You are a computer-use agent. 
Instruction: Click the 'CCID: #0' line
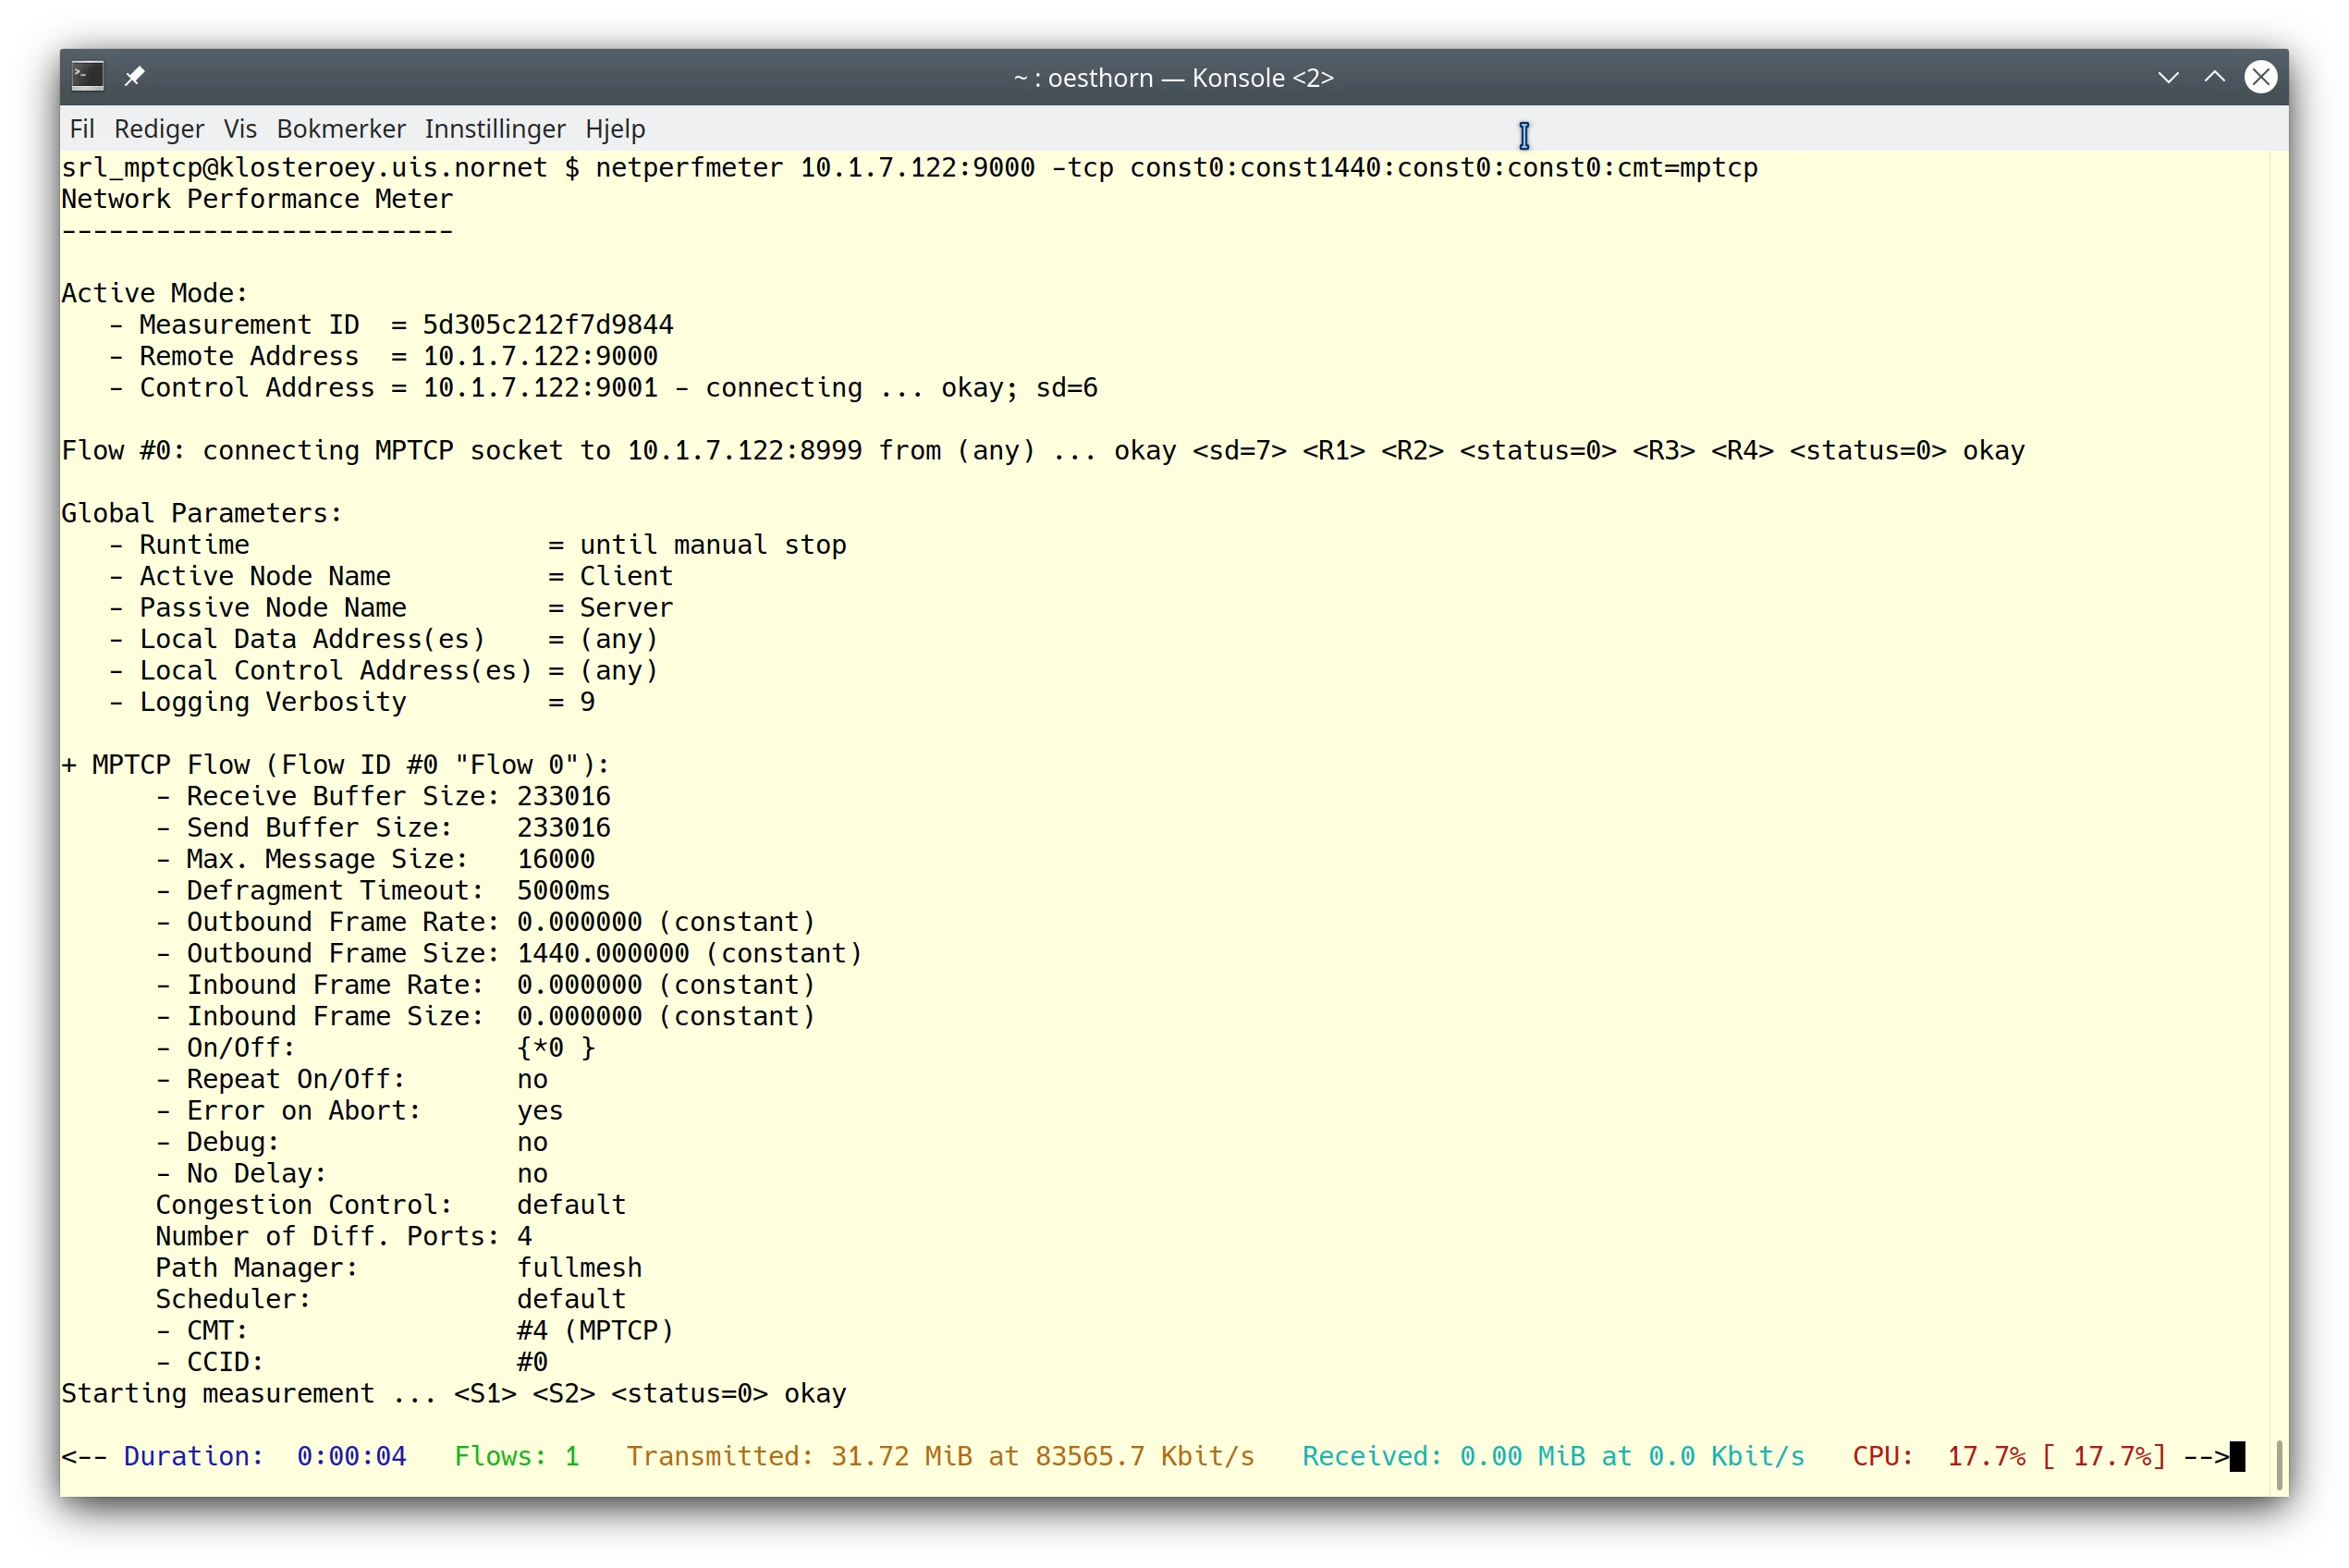click(352, 1362)
